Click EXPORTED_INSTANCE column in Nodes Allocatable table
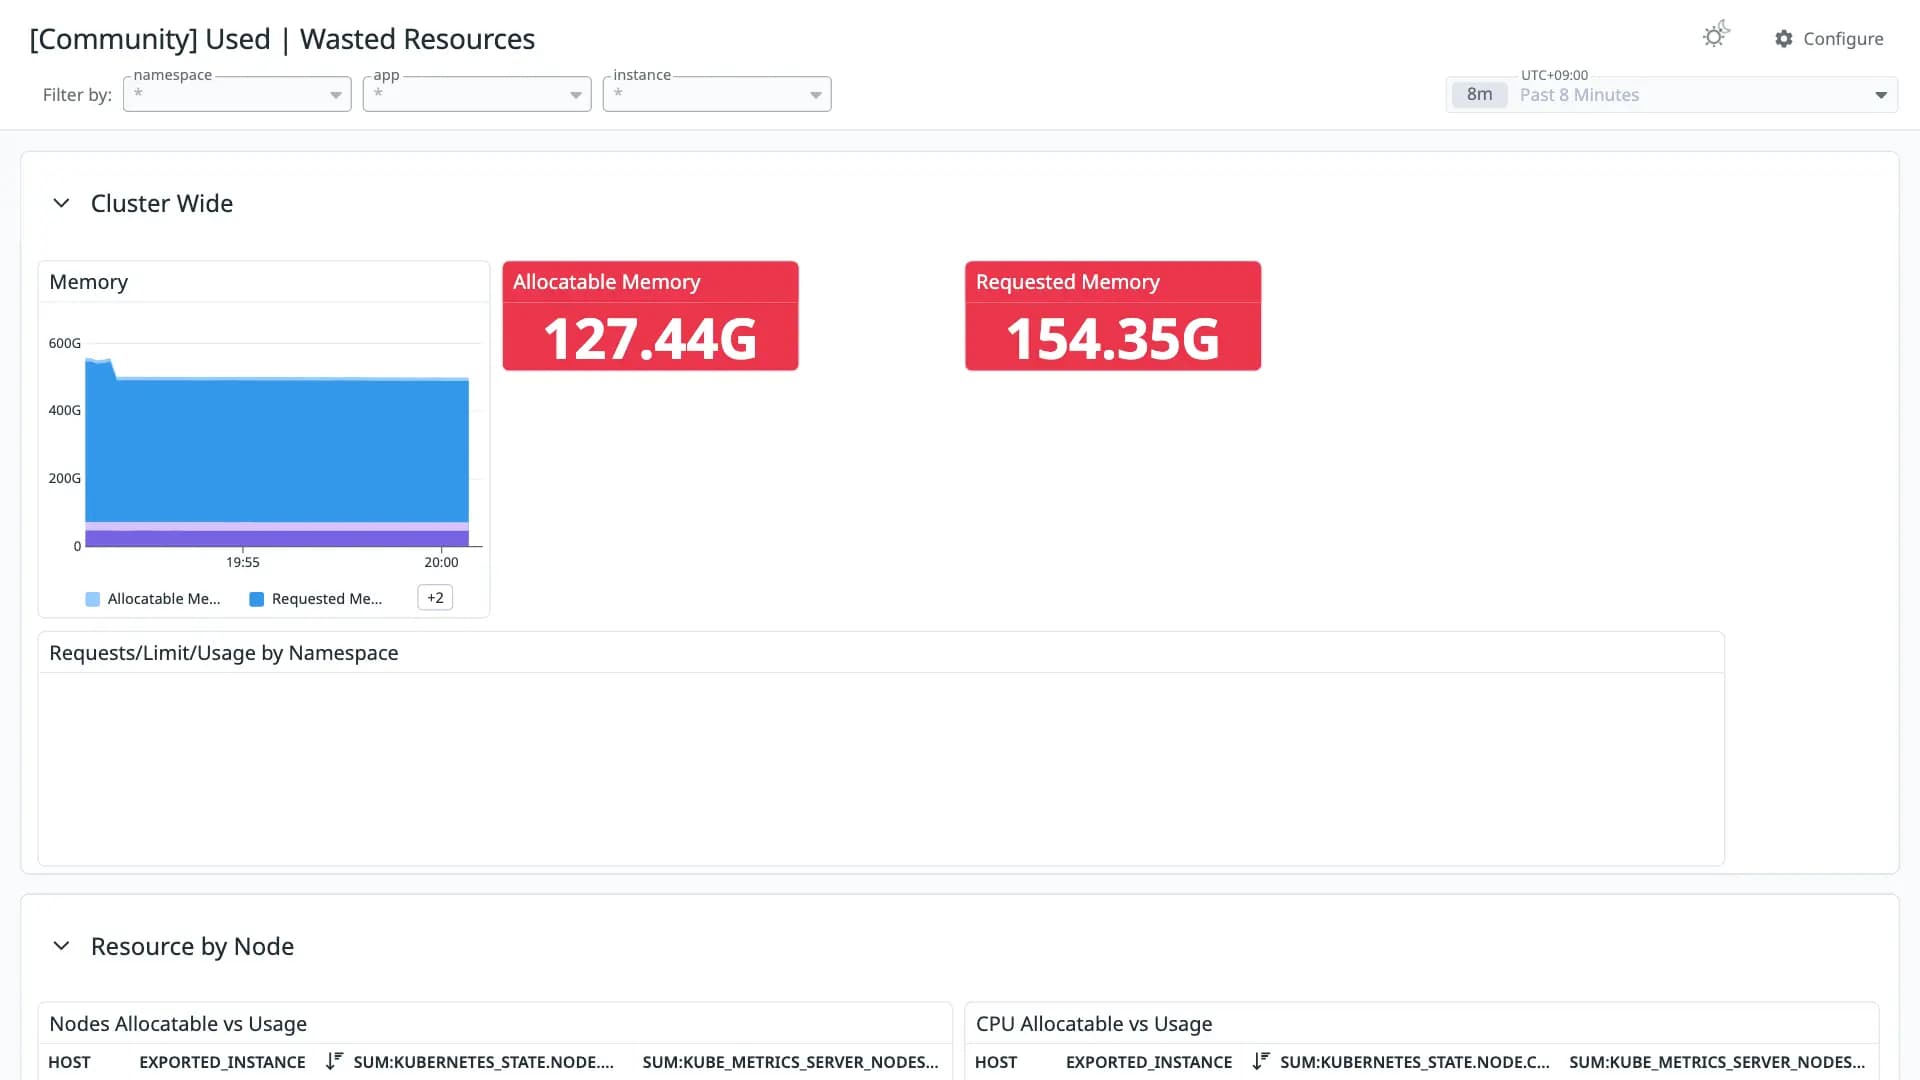The width and height of the screenshot is (1920, 1080). (x=222, y=1062)
